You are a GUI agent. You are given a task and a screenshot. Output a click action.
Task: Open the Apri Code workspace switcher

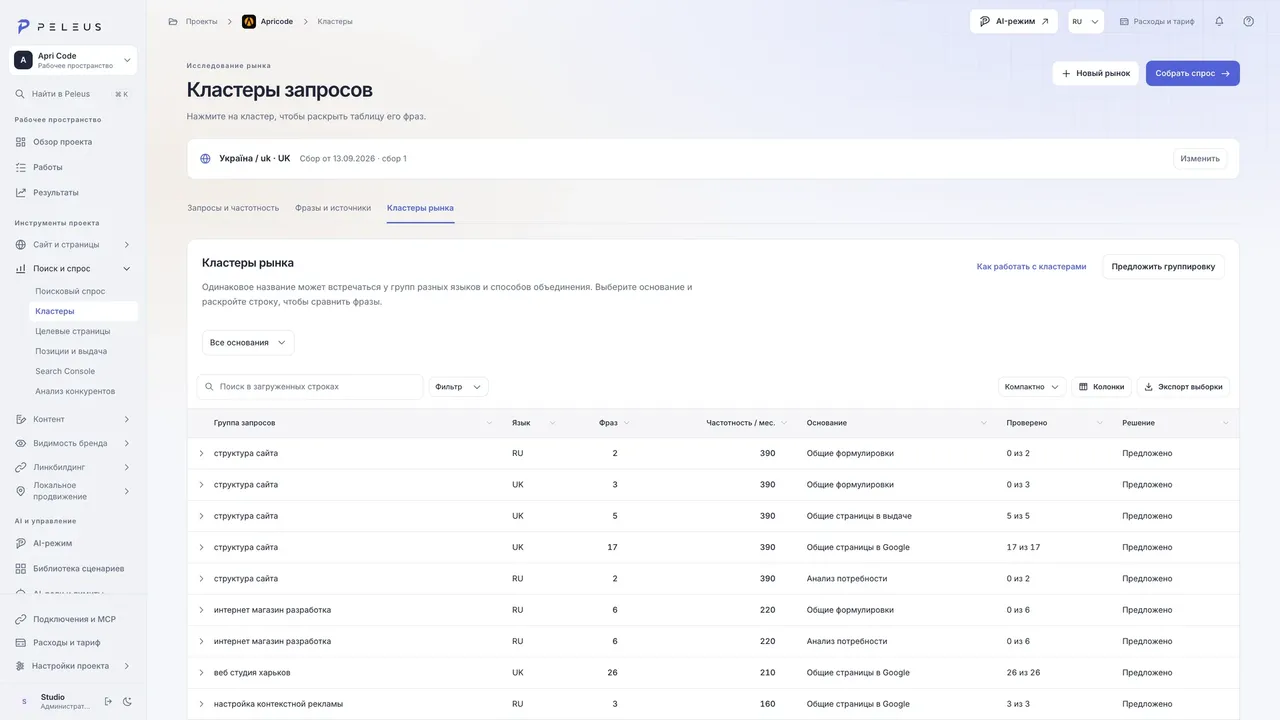click(73, 60)
